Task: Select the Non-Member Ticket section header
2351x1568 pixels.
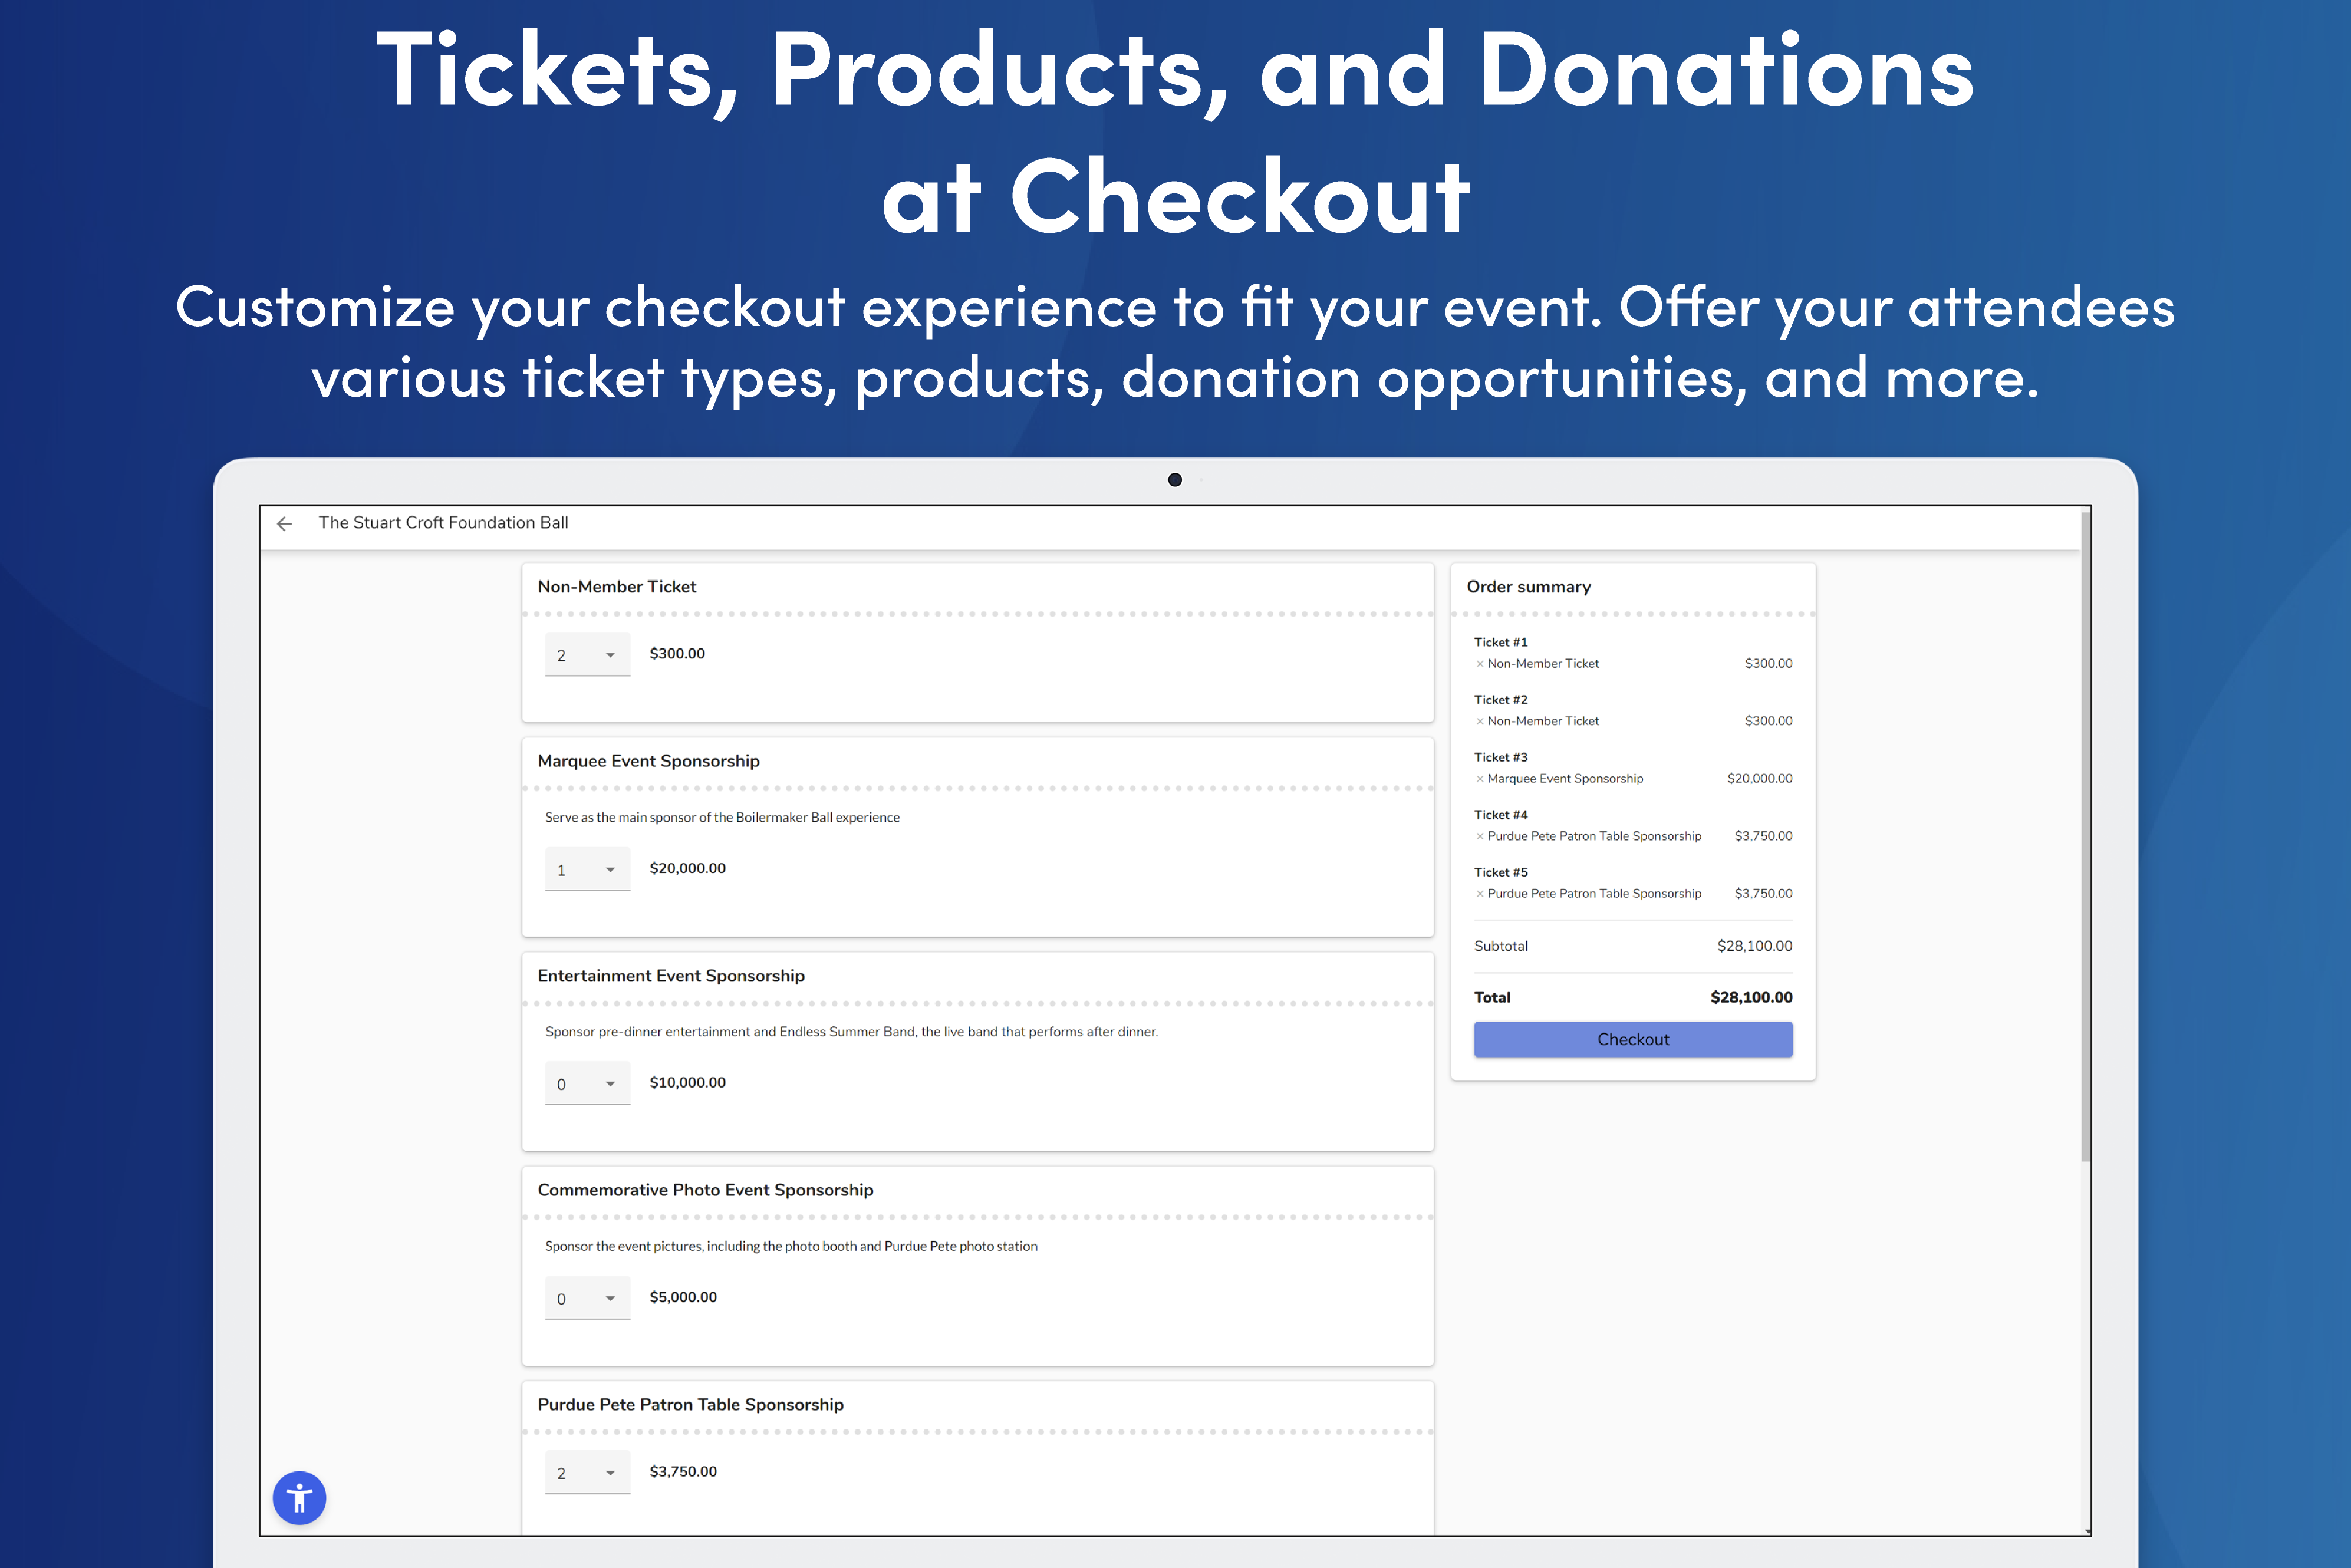Action: [617, 586]
